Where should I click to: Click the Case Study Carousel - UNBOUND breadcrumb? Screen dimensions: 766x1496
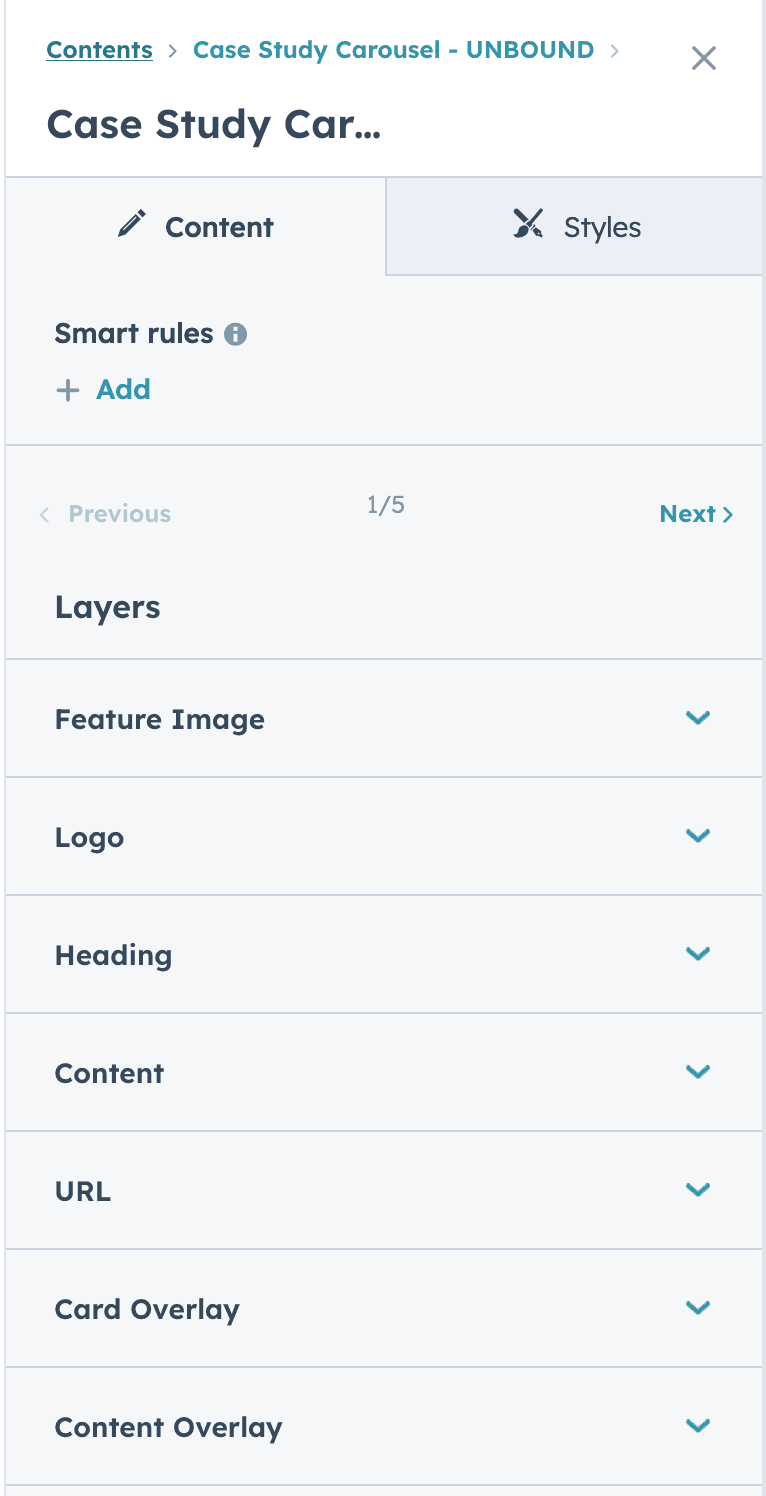(x=392, y=49)
